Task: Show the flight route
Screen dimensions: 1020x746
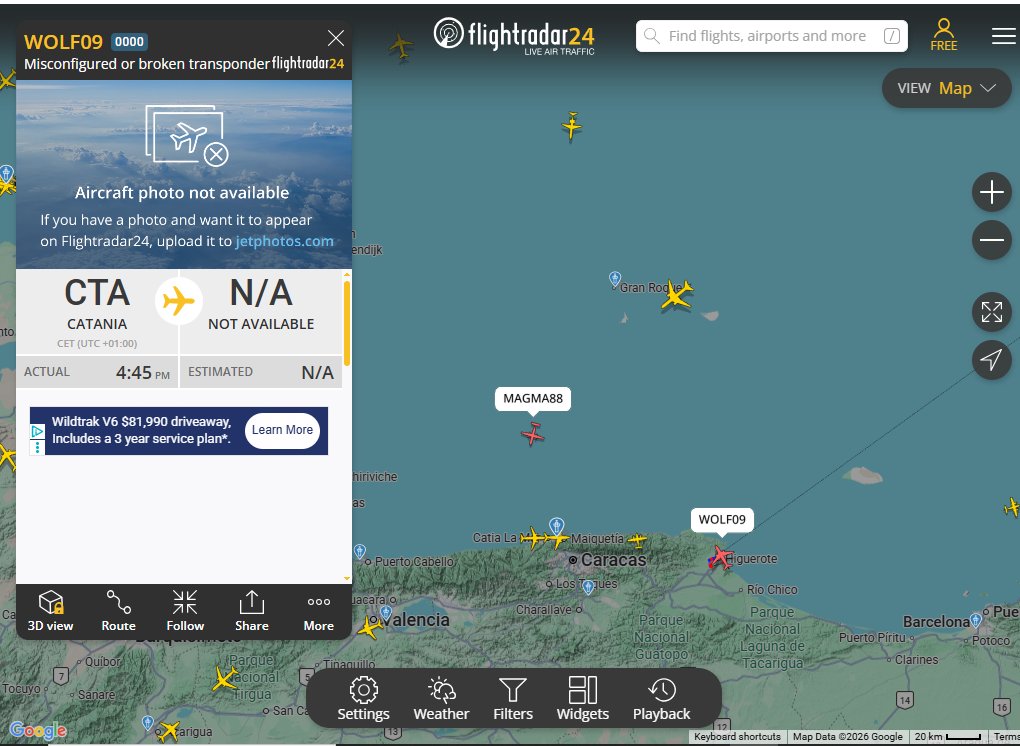Action: (118, 611)
